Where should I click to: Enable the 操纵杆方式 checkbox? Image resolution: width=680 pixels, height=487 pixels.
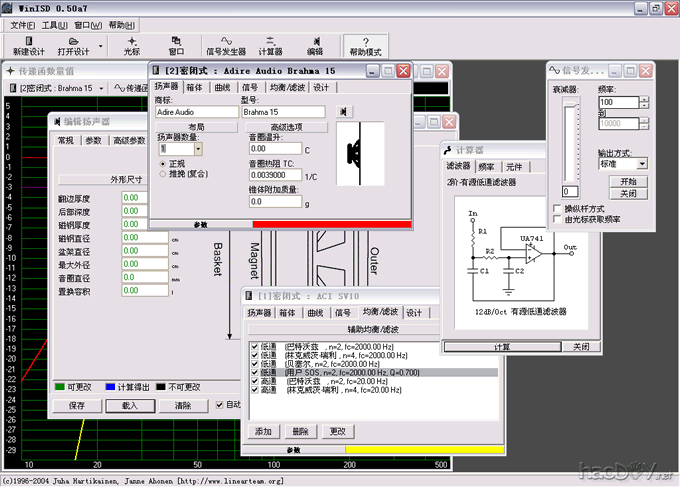[557, 208]
